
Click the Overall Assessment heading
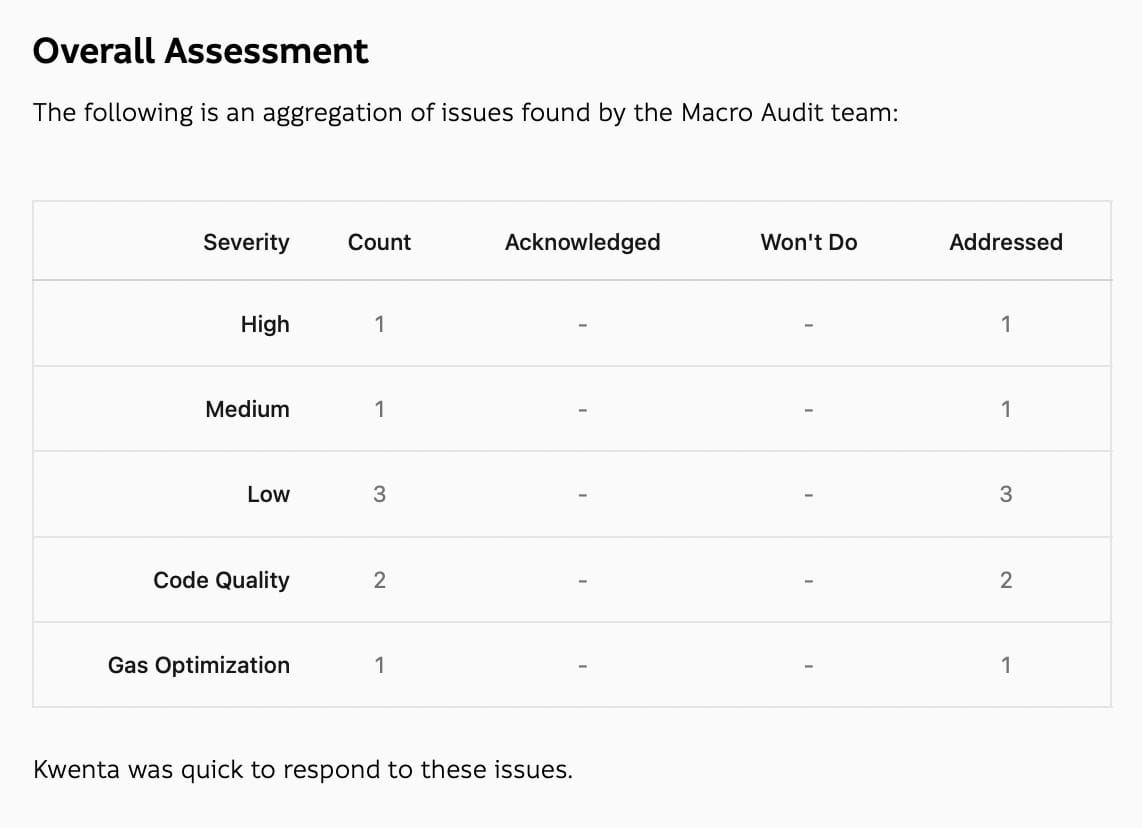pyautogui.click(x=200, y=51)
